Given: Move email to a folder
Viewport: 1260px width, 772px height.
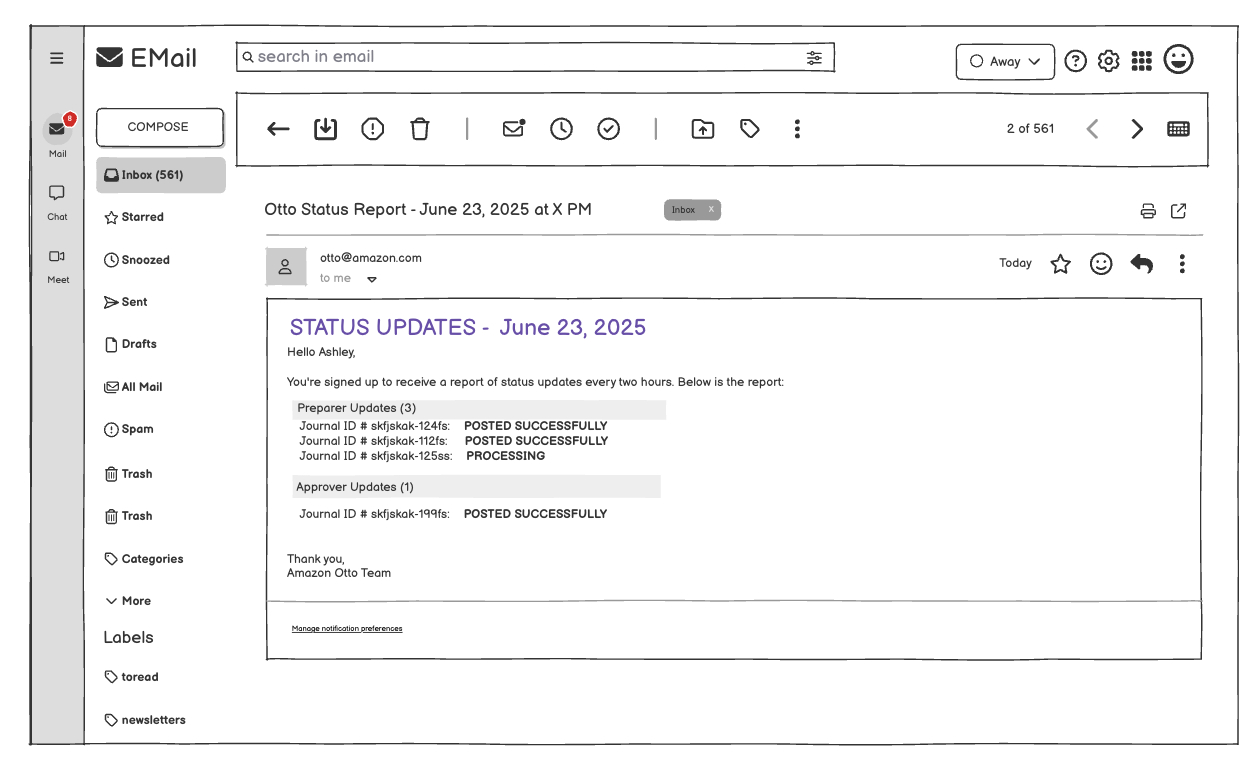Looking at the screenshot, I should click(703, 129).
